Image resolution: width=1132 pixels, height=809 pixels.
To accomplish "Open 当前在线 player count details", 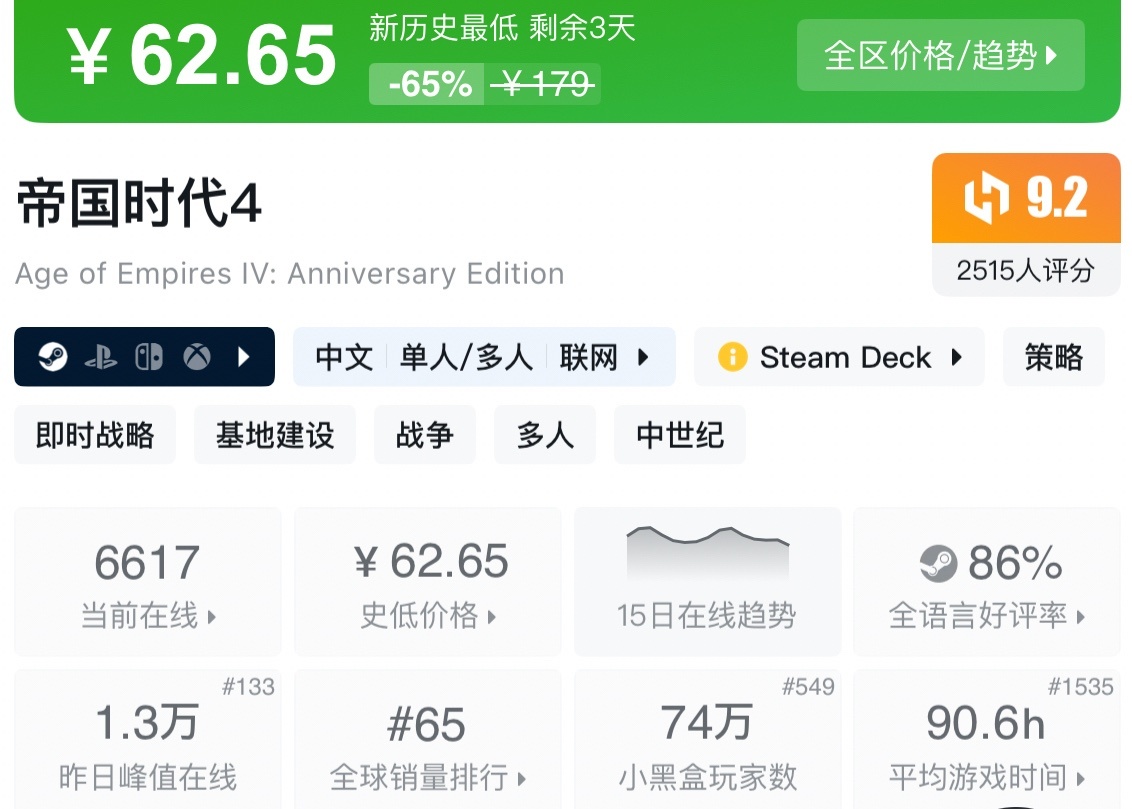I will 148,582.
